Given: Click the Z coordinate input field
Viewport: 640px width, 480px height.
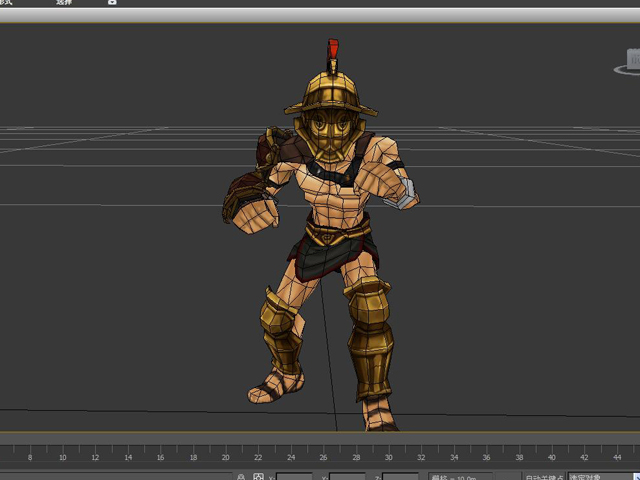Looking at the screenshot, I should point(400,477).
